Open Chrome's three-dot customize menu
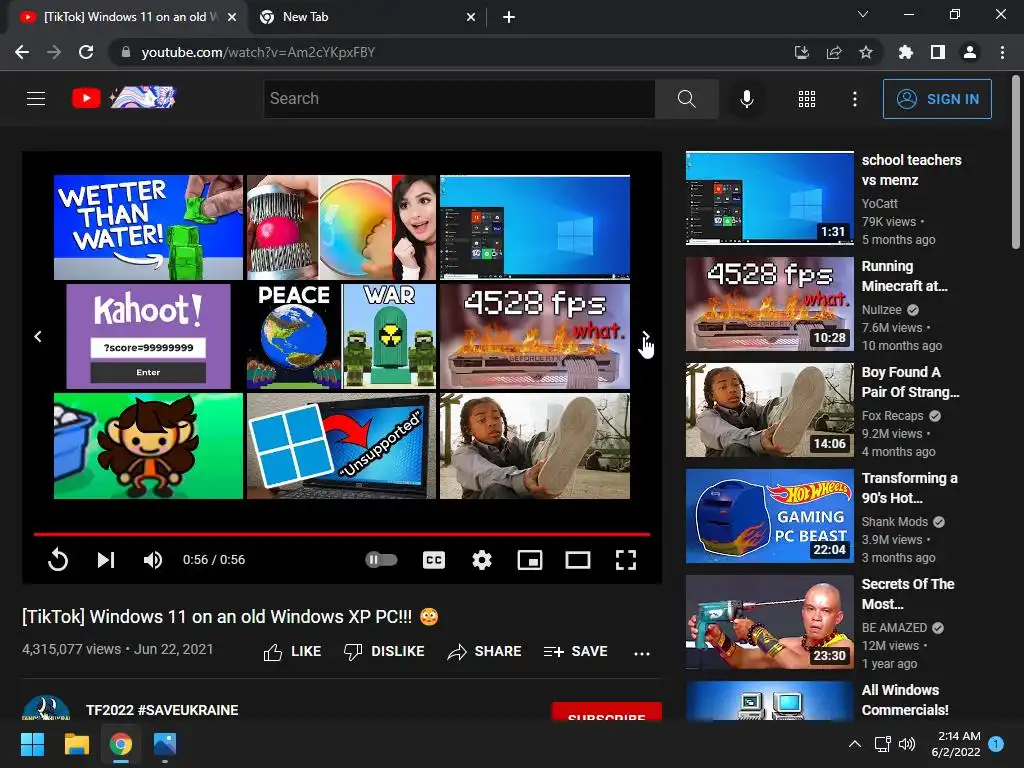This screenshot has height=768, width=1024. [x=1002, y=52]
